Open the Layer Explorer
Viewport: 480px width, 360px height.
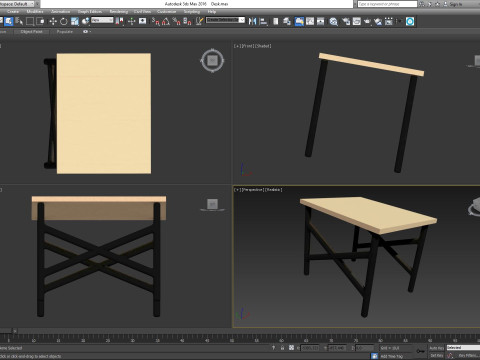click(287, 21)
